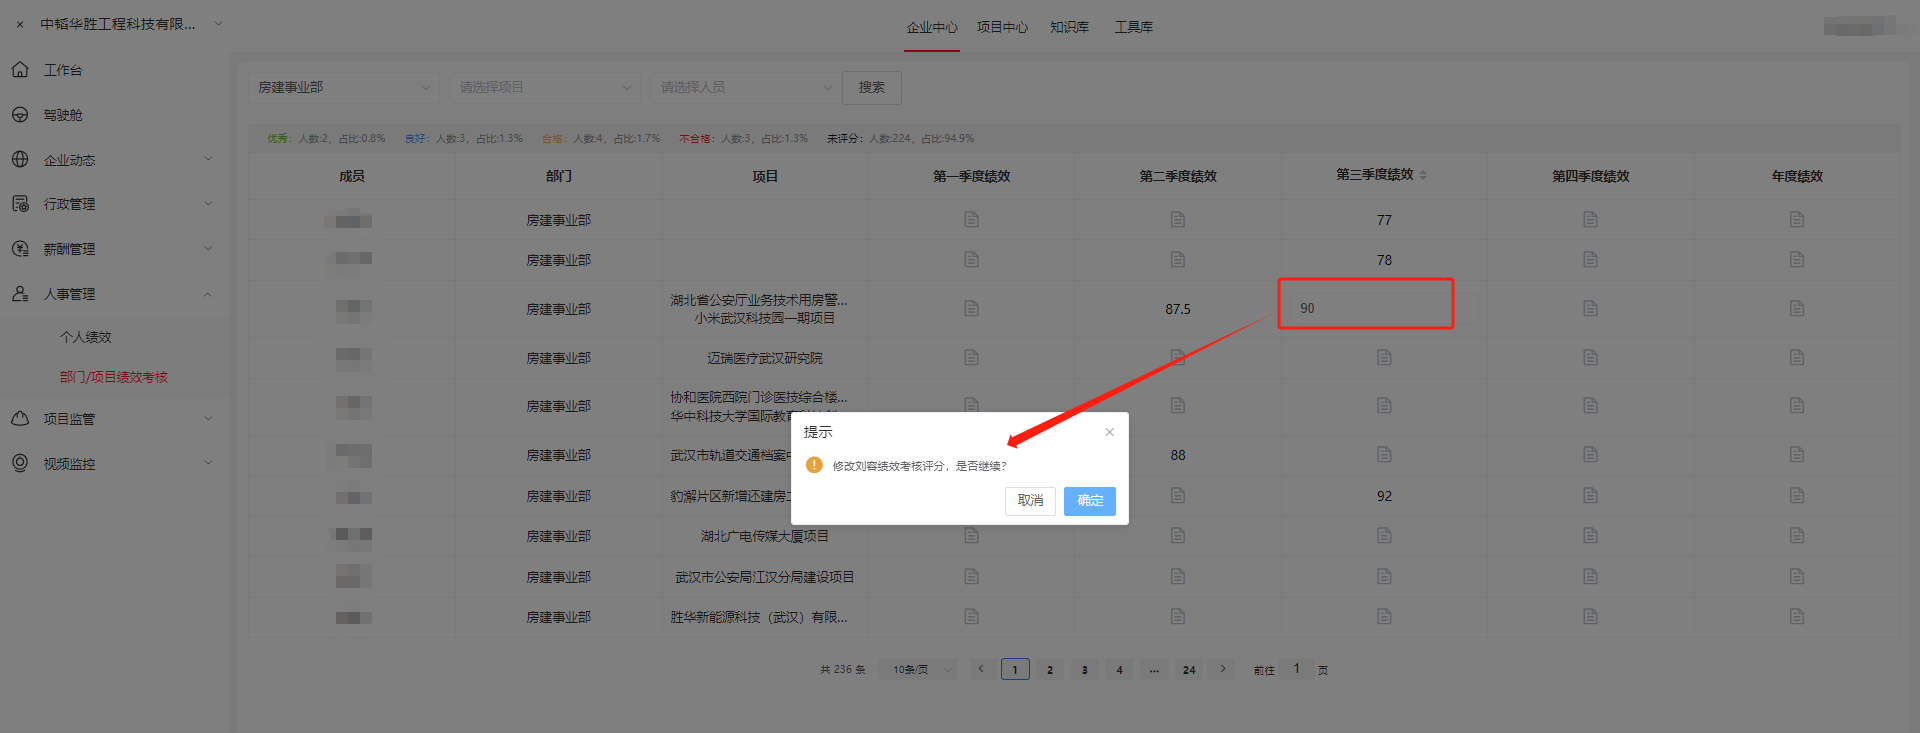The image size is (1920, 733).
Task: Open the 房建事业部 department dropdown
Action: point(344,87)
